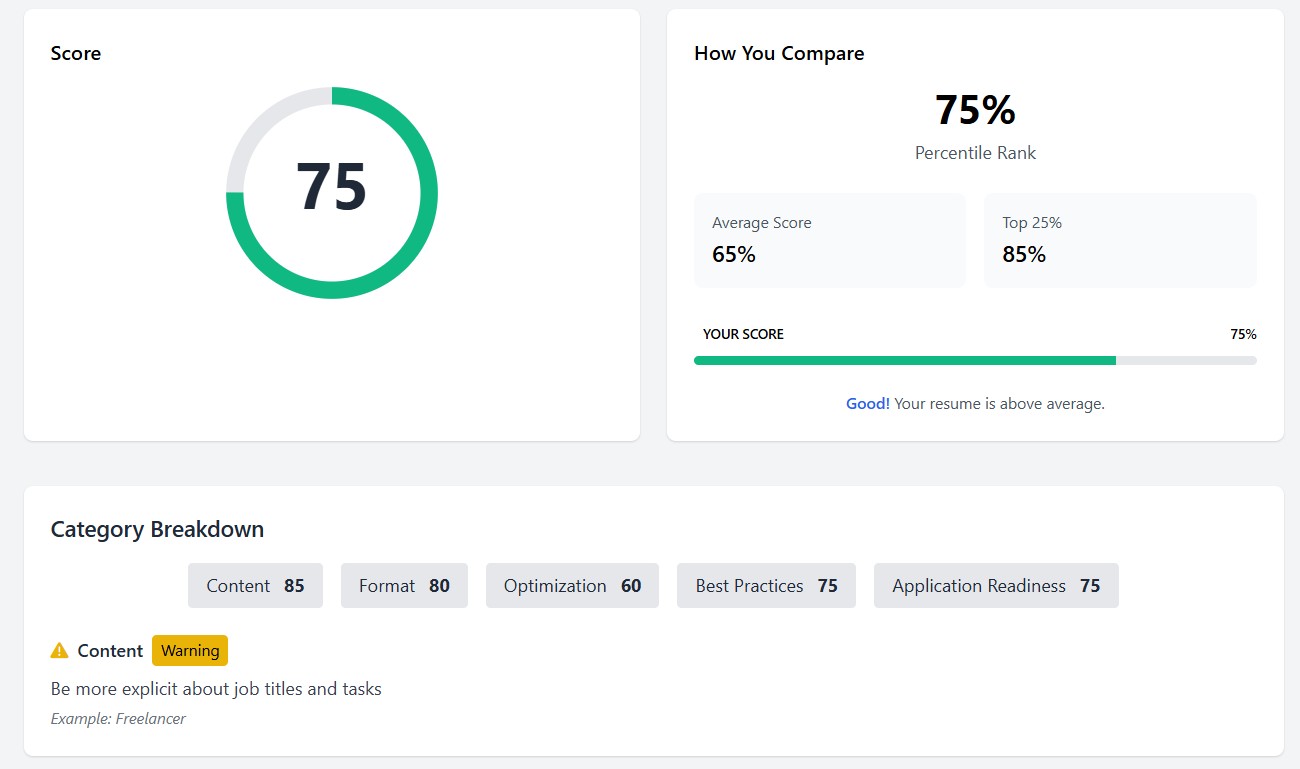Click the How You Compare heading
Screen dimensions: 1300x769
(779, 53)
